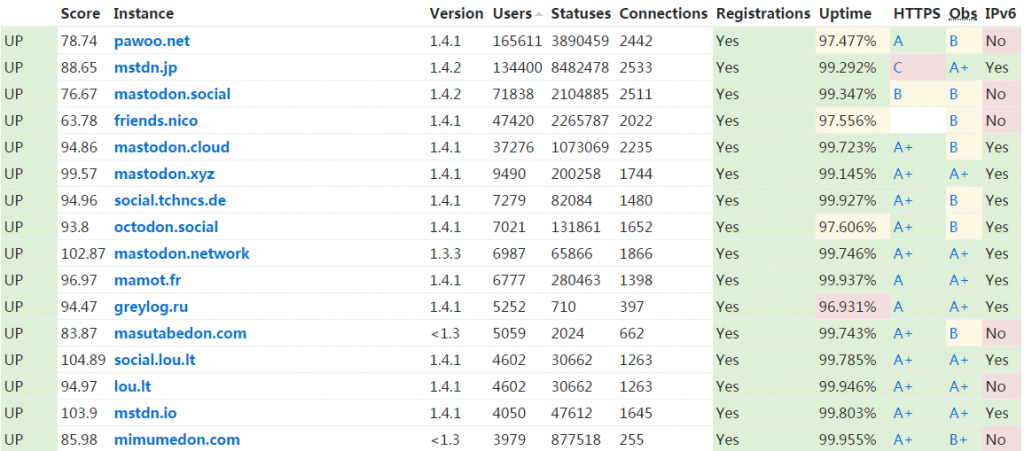The height and width of the screenshot is (451, 1024).
Task: Open masutabedon.com instance link
Action: (180, 334)
